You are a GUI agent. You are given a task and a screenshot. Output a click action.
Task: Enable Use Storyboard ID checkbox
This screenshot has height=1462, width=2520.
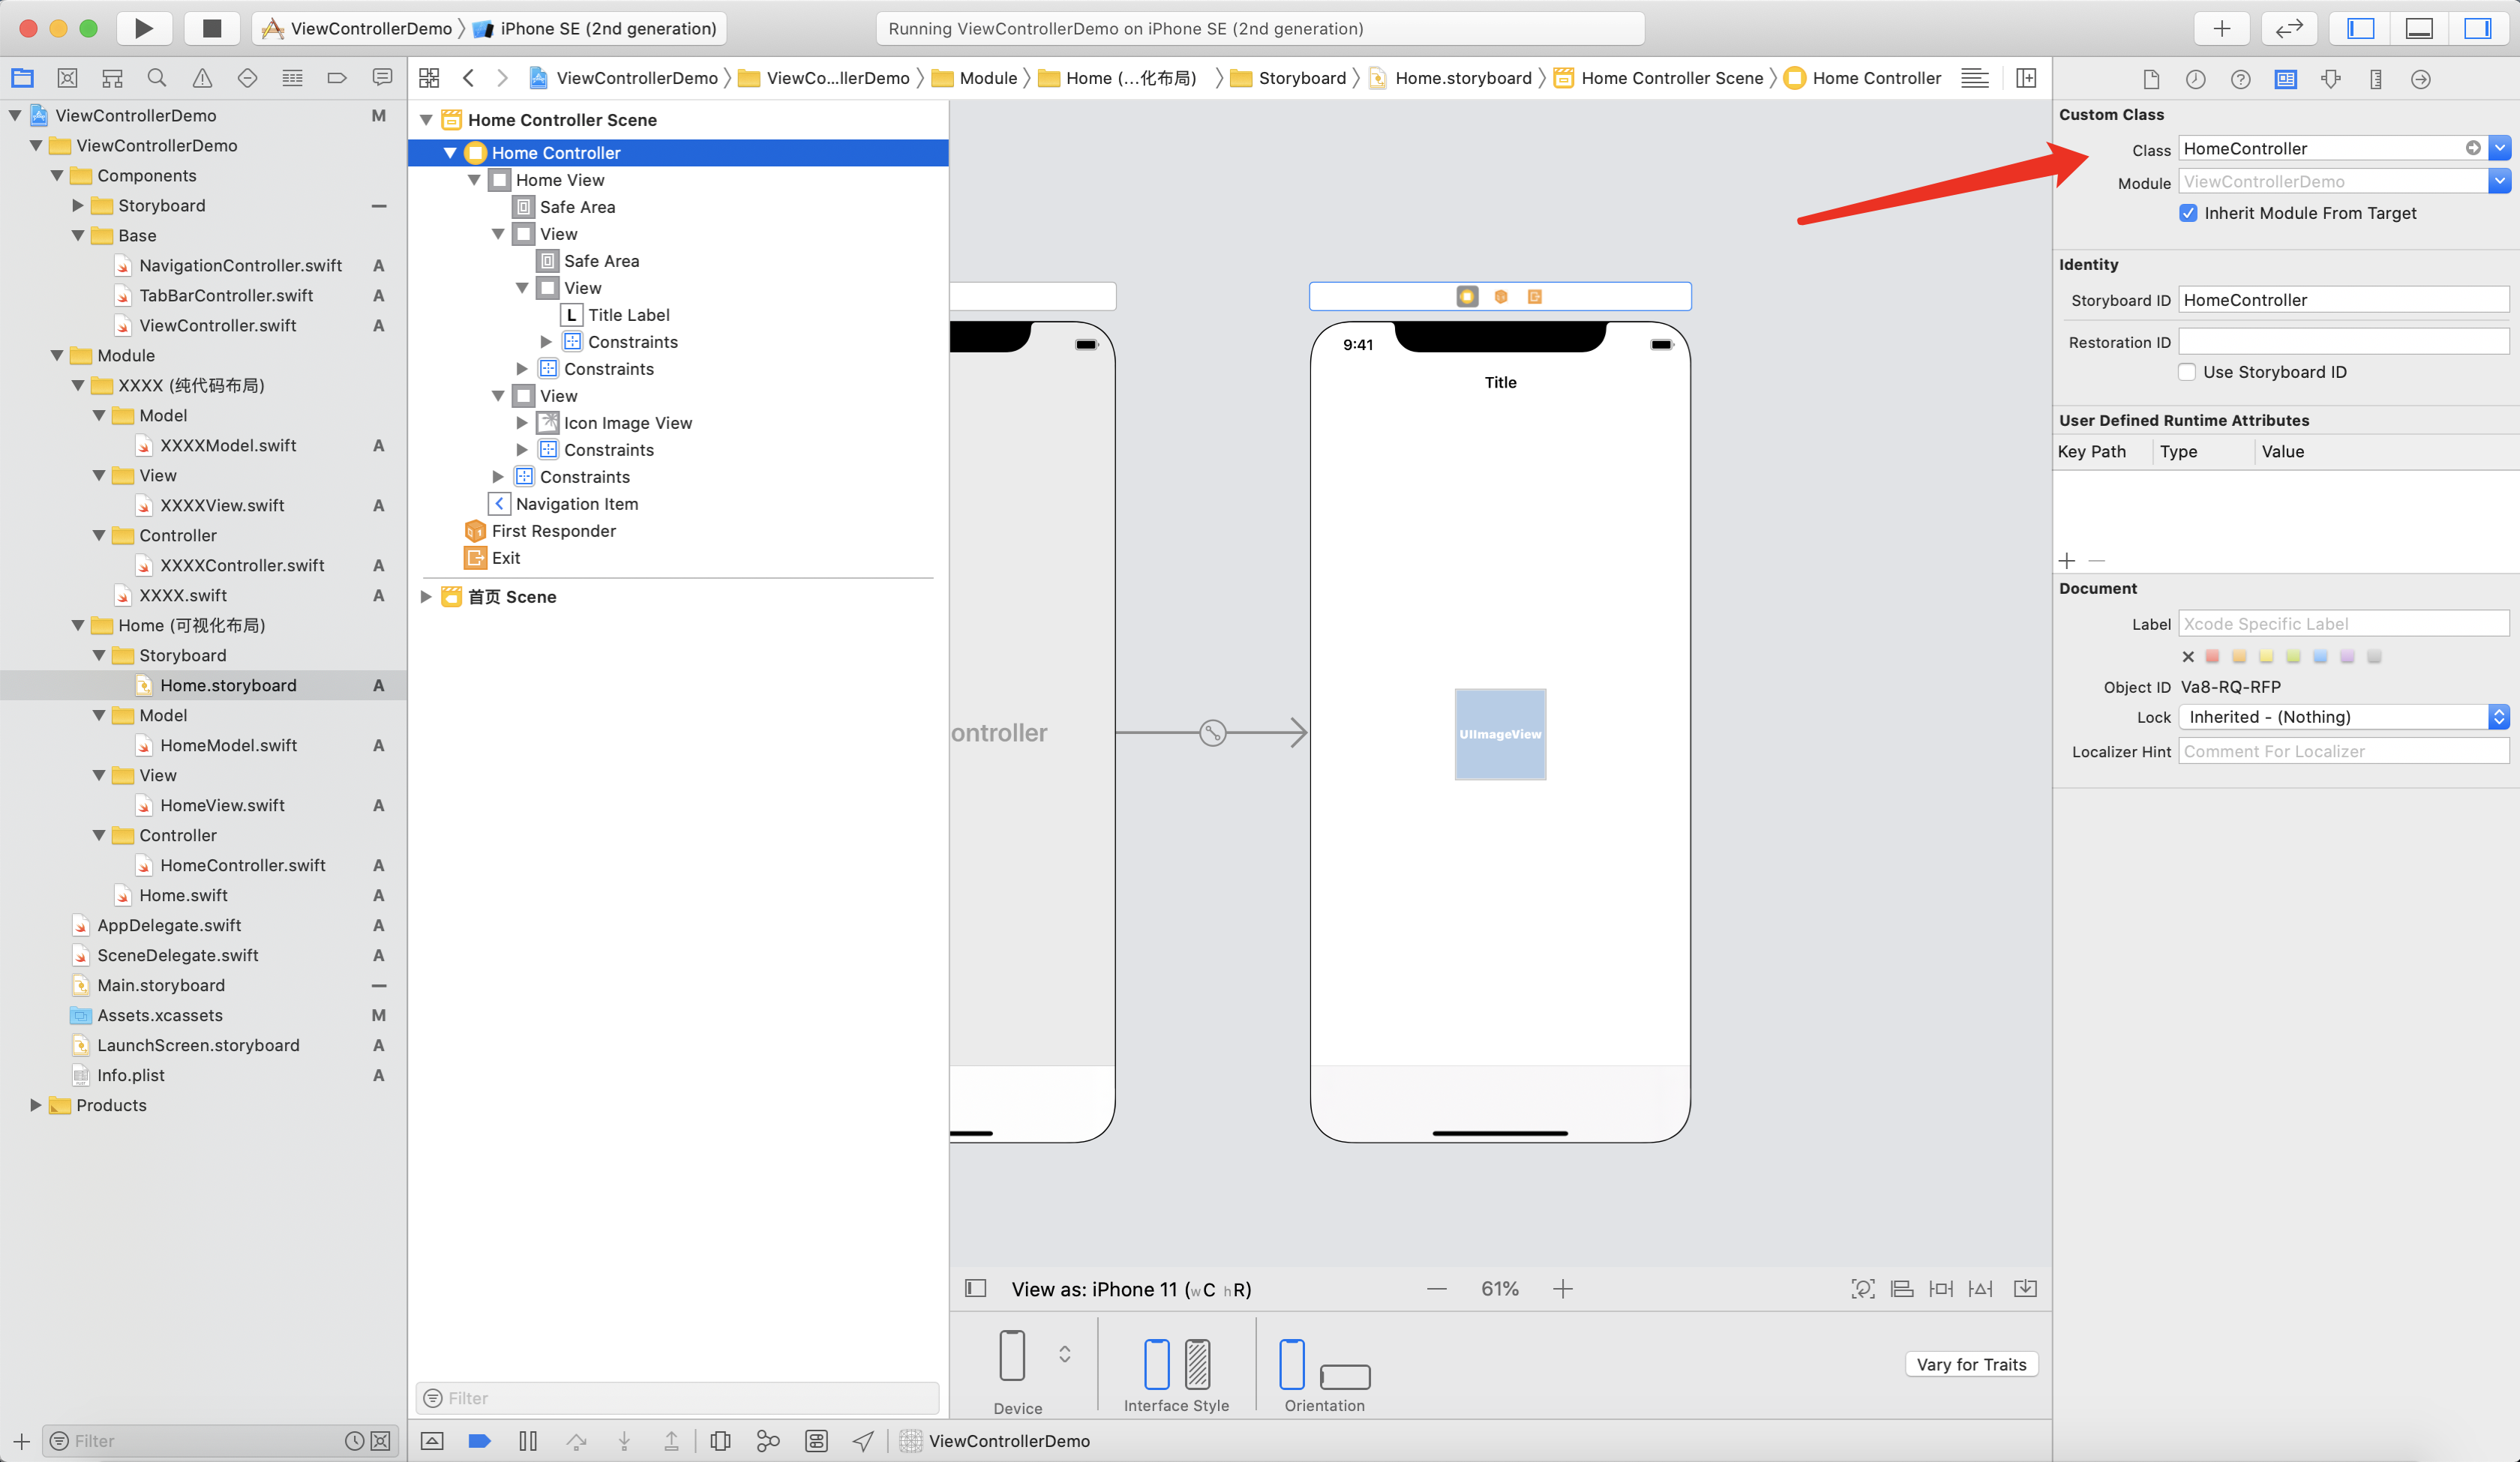tap(2188, 370)
